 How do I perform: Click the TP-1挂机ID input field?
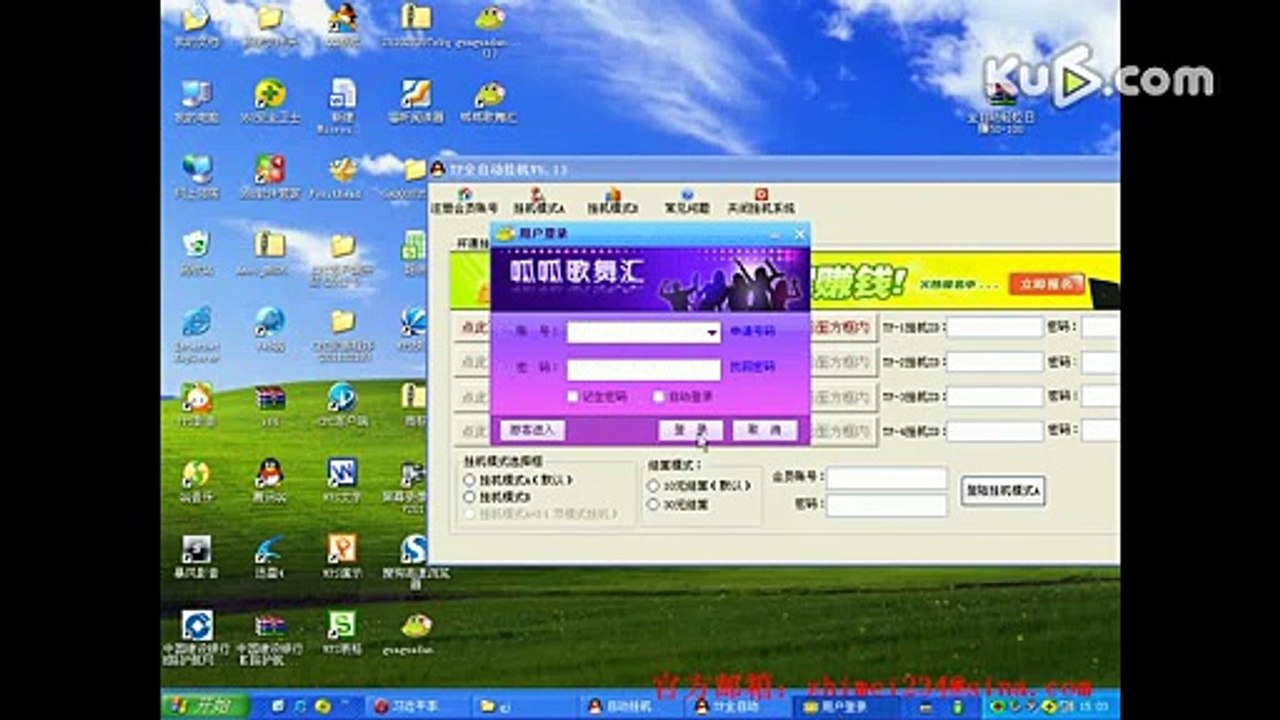pos(995,327)
